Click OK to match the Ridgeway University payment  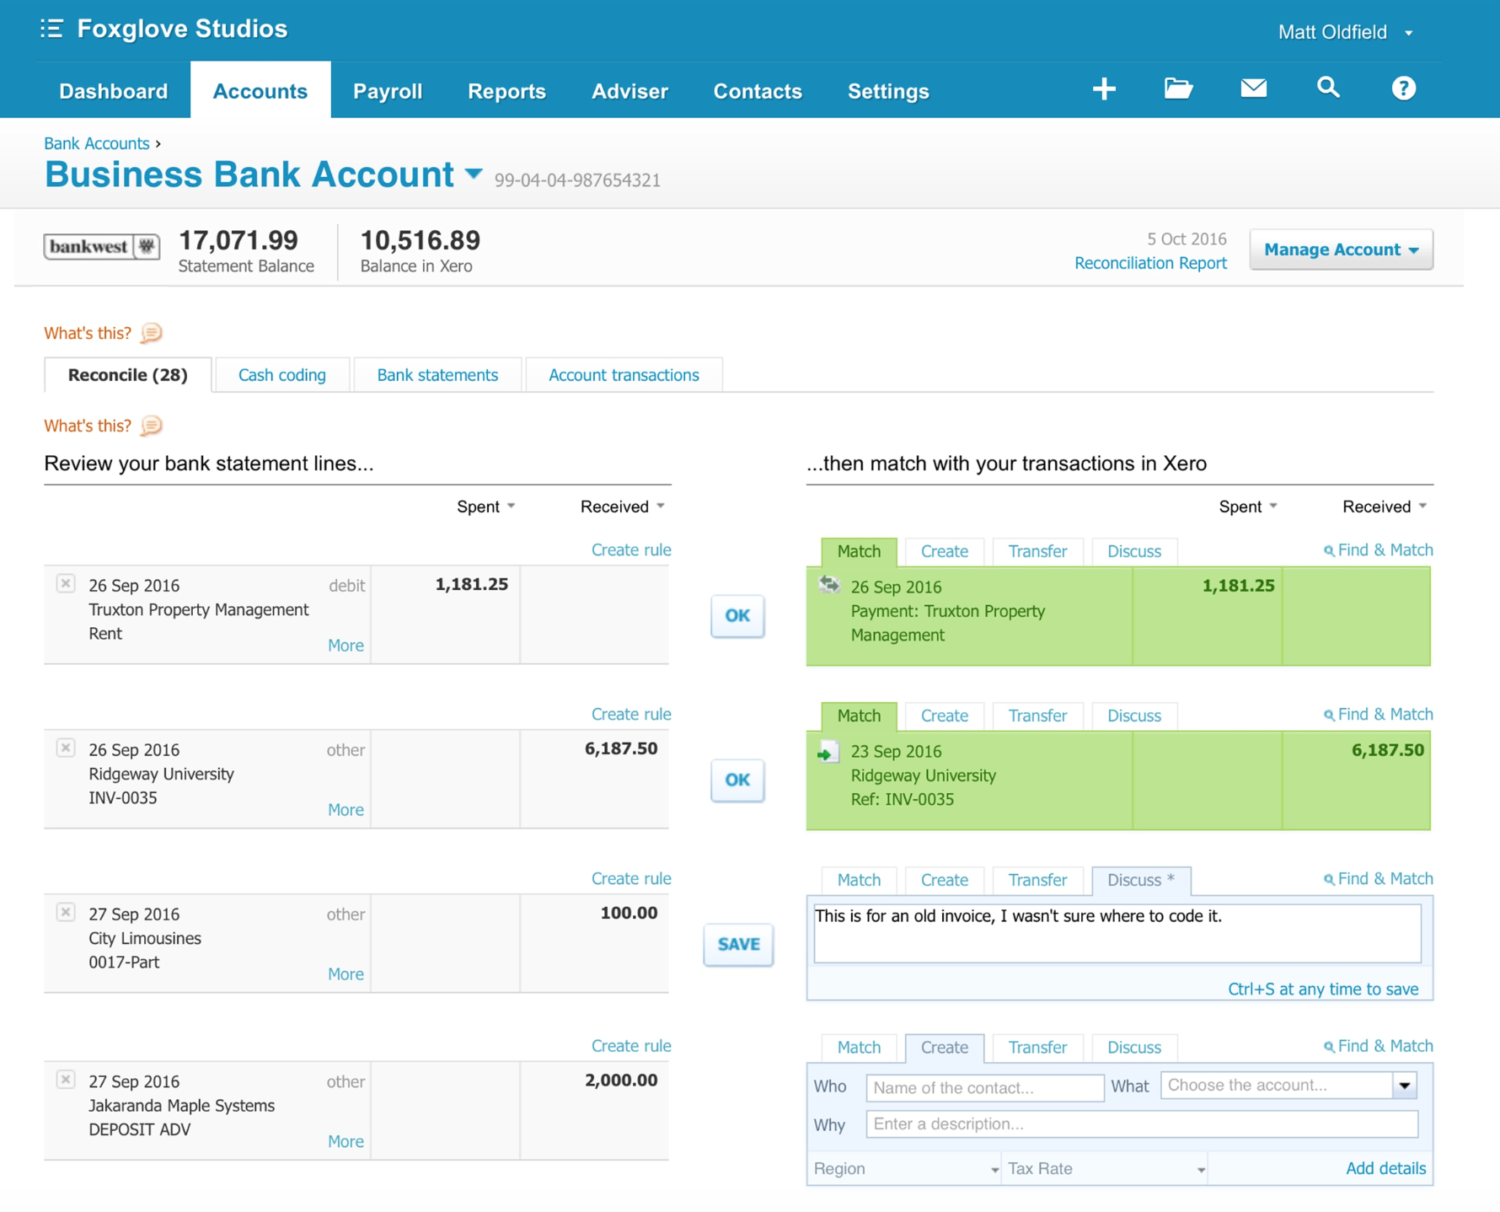click(737, 780)
